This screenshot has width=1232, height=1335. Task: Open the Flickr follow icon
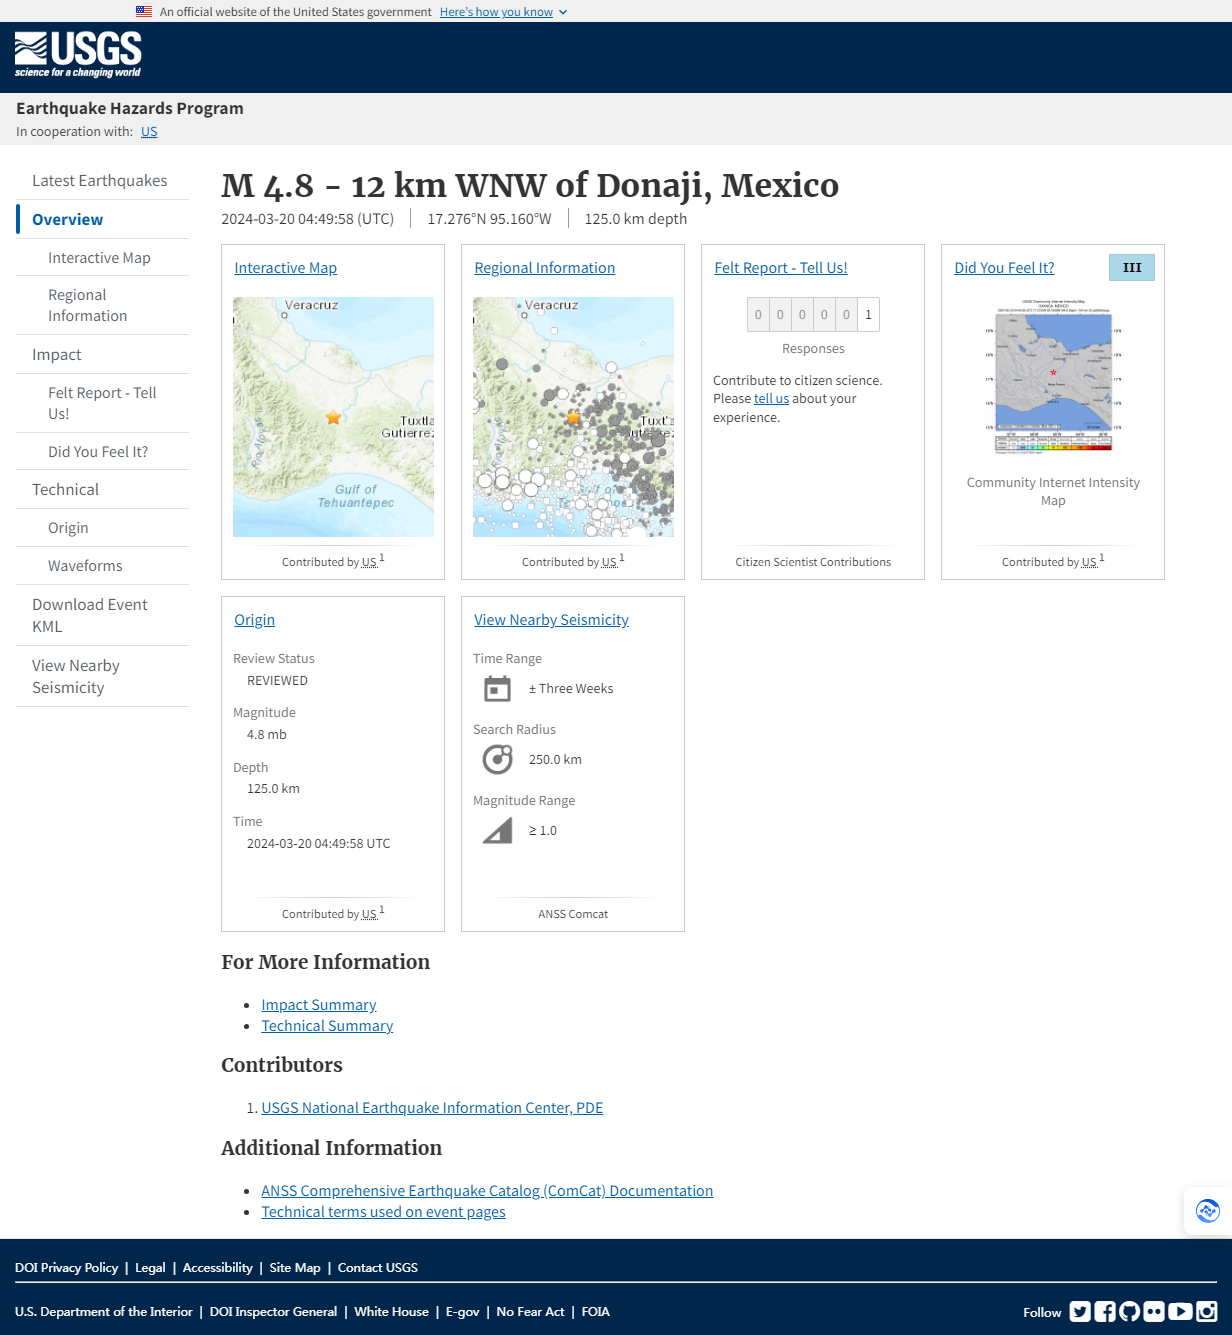pyautogui.click(x=1154, y=1311)
